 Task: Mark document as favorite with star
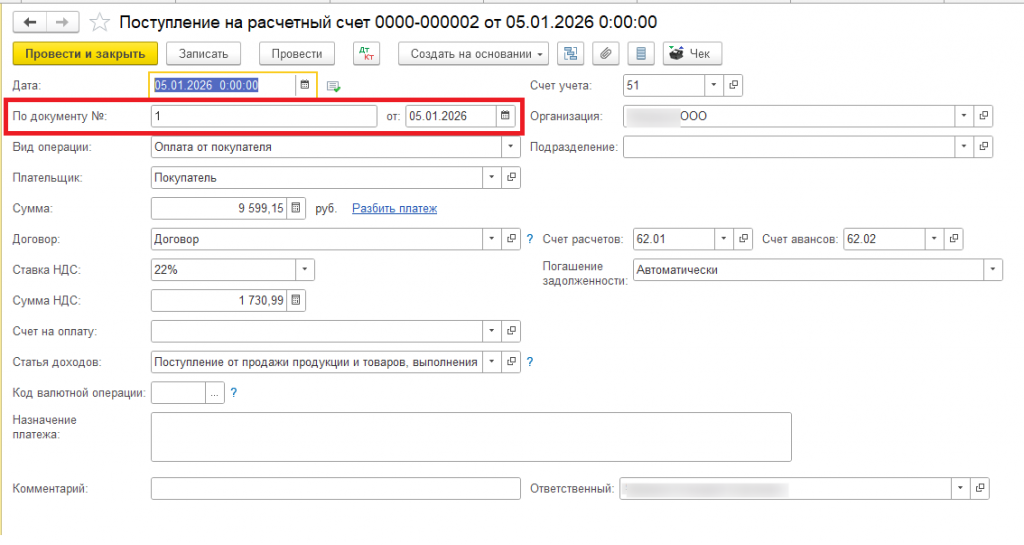(x=99, y=22)
